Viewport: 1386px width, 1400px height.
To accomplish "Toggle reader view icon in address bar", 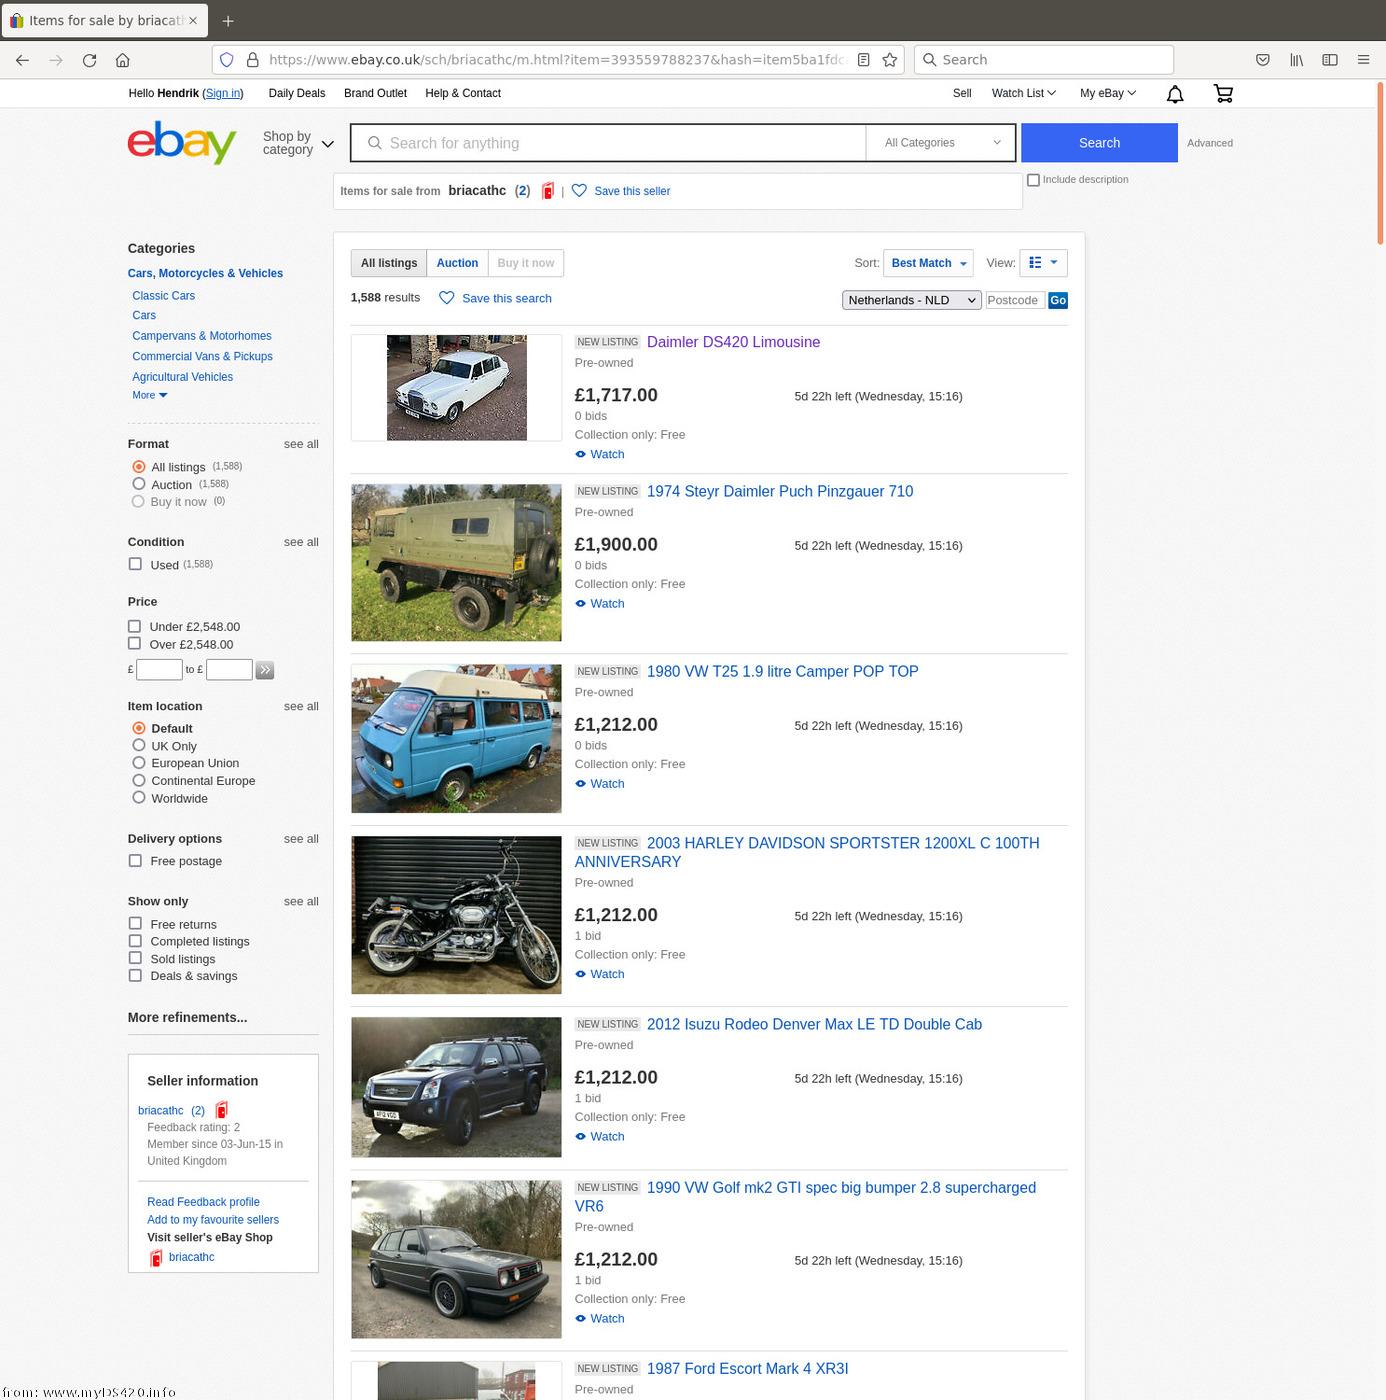I will [864, 60].
